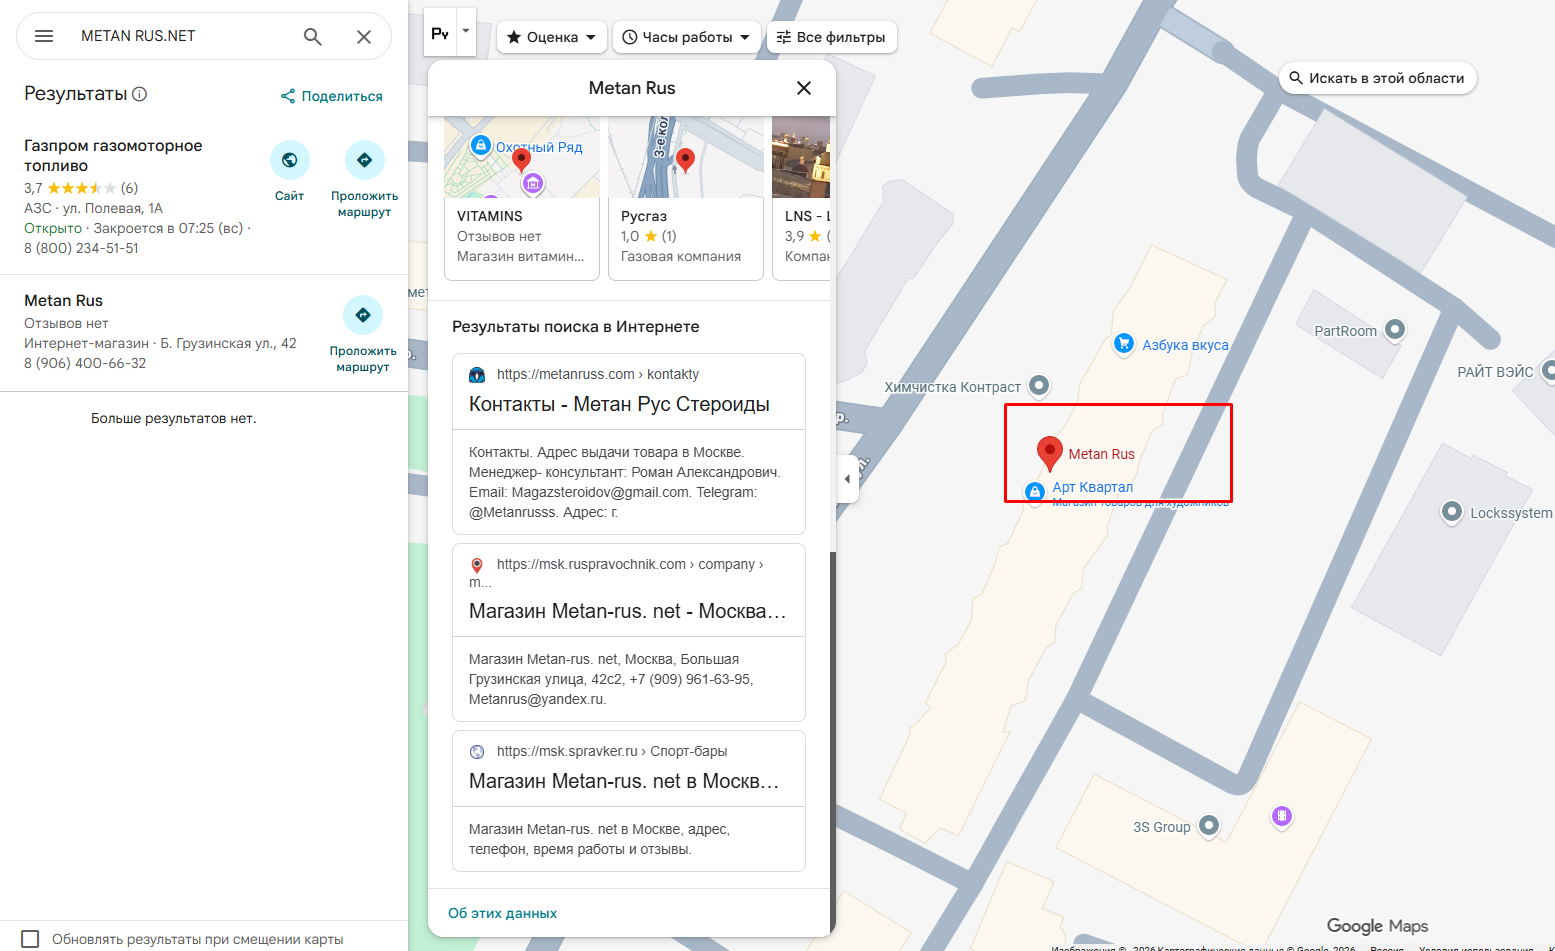1555x951 pixels.
Task: Open VITAMINS place card
Action: (x=522, y=198)
